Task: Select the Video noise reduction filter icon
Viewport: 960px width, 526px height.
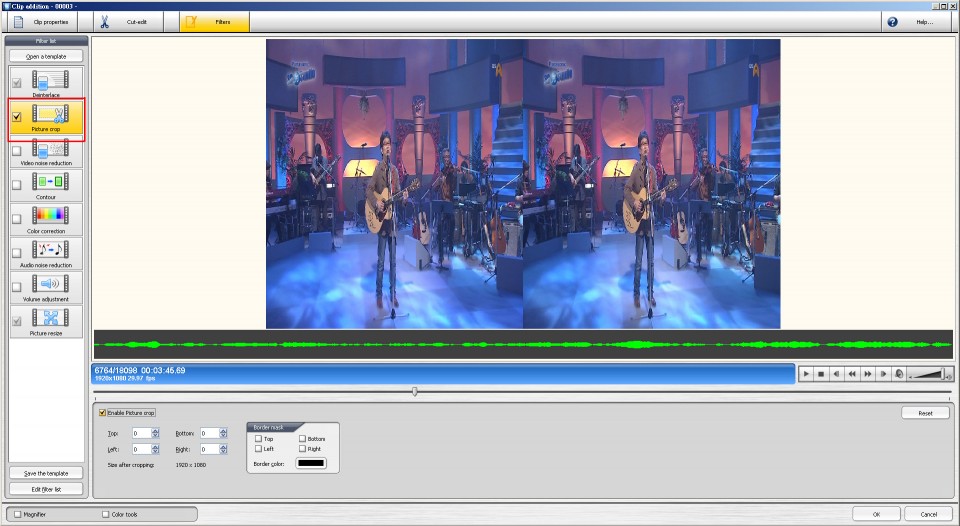Action: point(50,148)
